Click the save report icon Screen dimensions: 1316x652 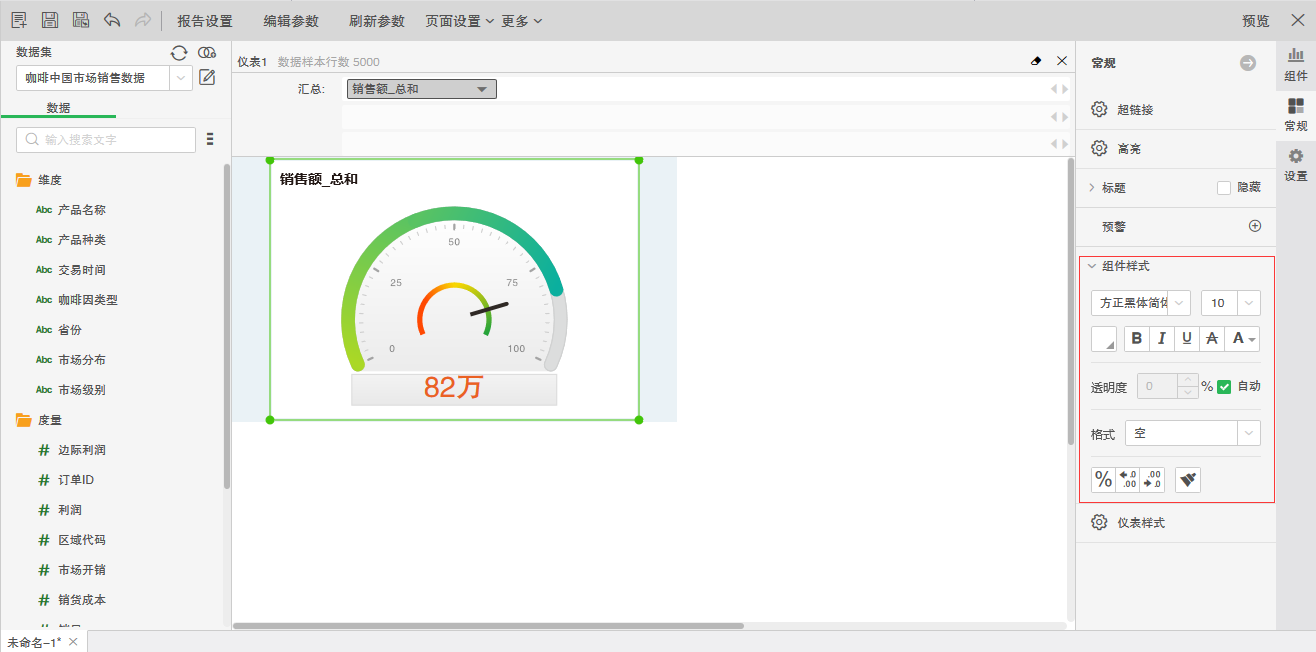coord(49,20)
